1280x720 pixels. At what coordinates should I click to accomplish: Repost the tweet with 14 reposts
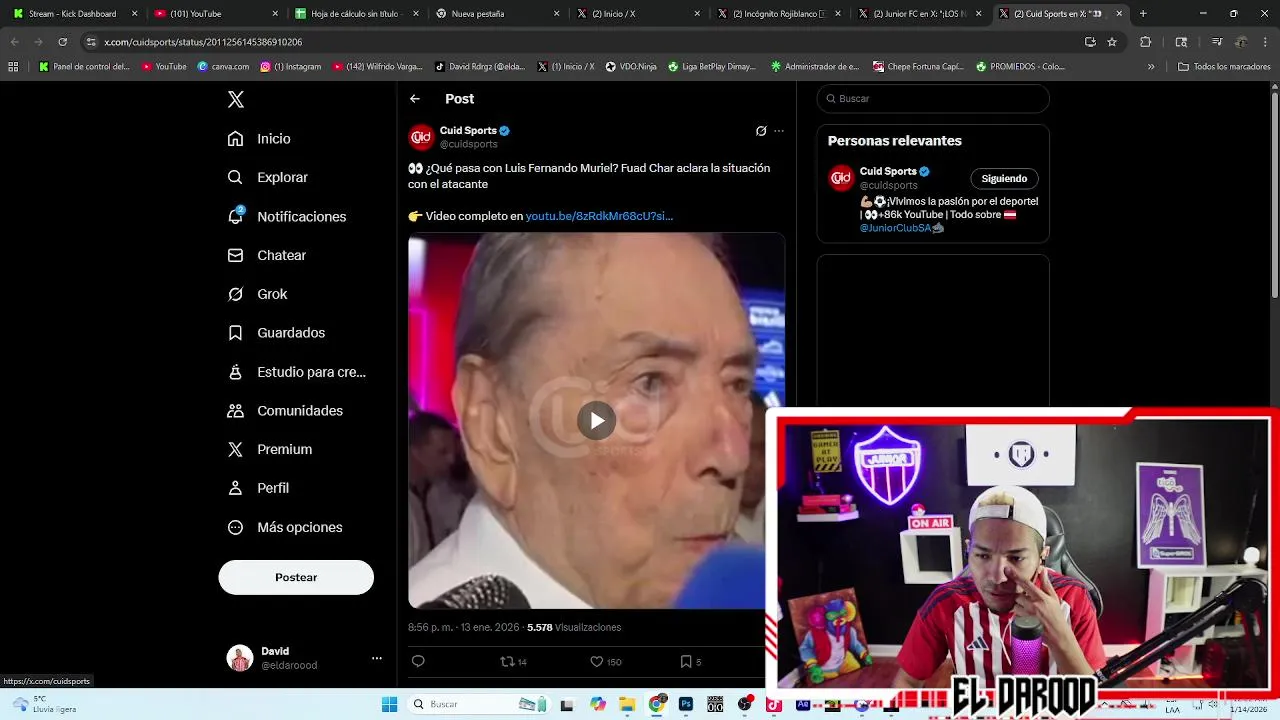[x=513, y=661]
